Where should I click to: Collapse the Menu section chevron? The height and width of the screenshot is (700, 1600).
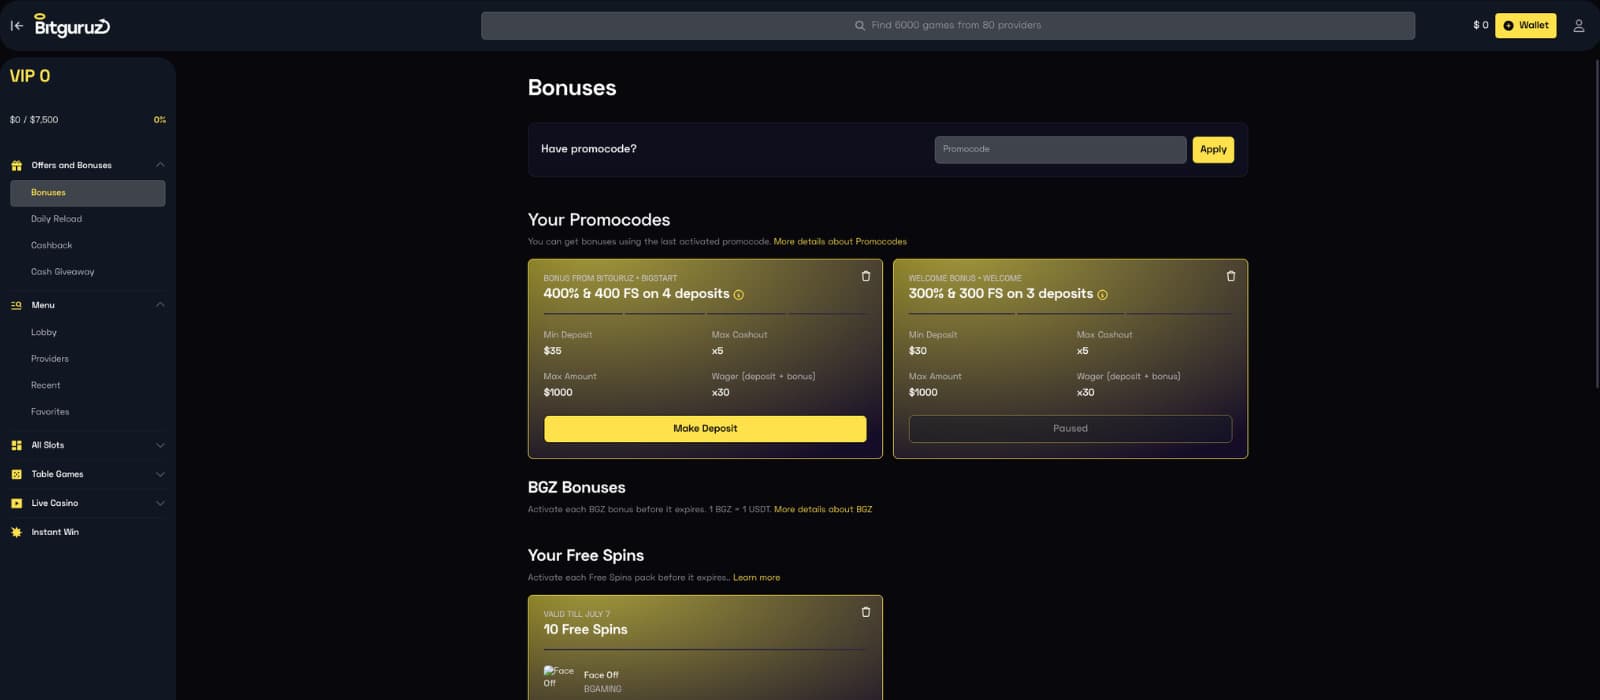[x=160, y=305]
